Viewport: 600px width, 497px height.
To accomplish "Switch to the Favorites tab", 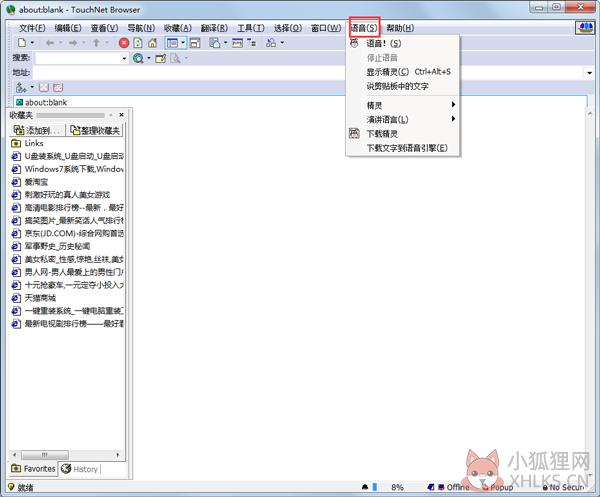I will click(33, 469).
